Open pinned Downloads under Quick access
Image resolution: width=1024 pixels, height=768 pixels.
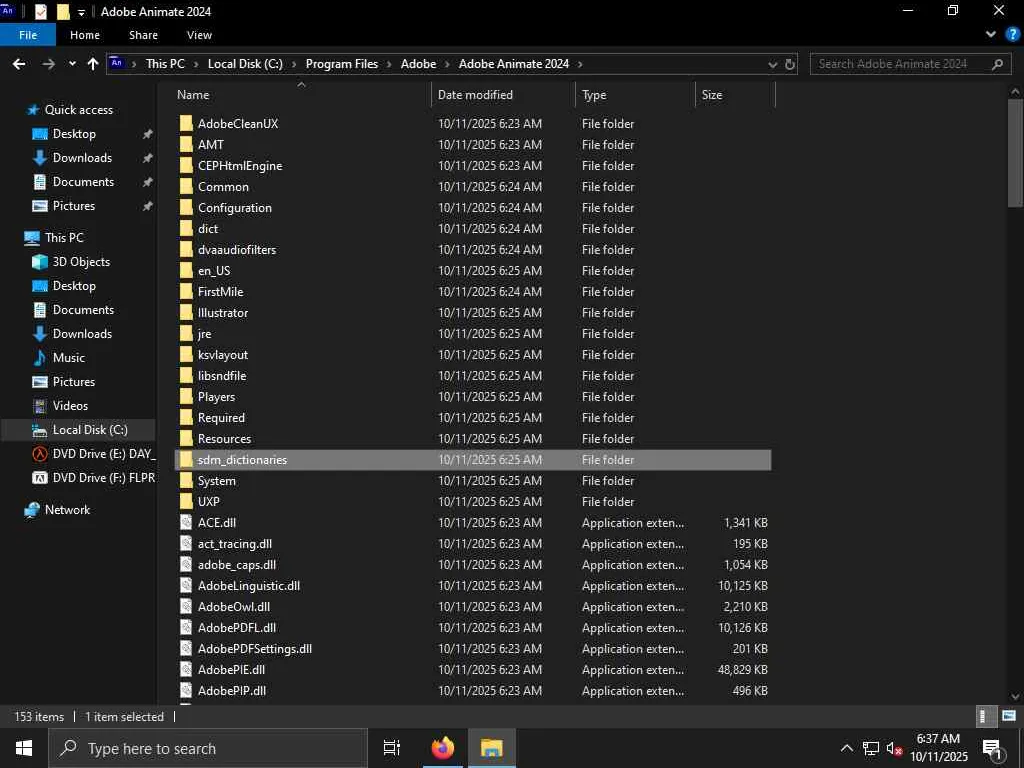coord(82,158)
